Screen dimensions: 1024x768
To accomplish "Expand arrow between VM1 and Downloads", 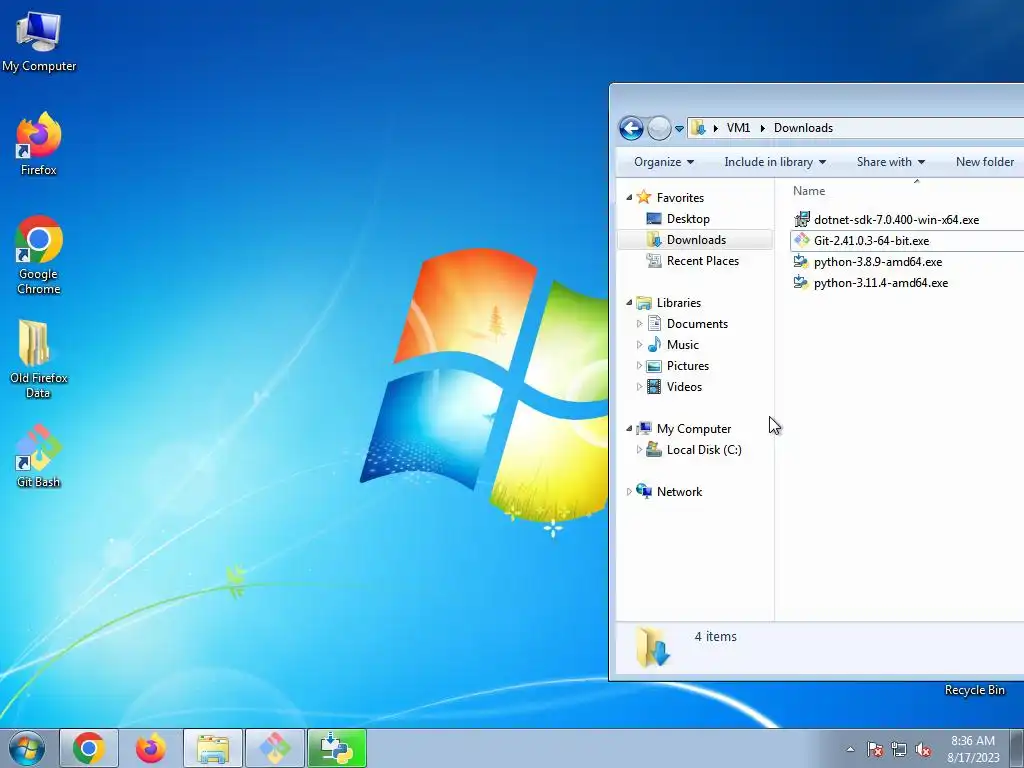I will pyautogui.click(x=762, y=128).
